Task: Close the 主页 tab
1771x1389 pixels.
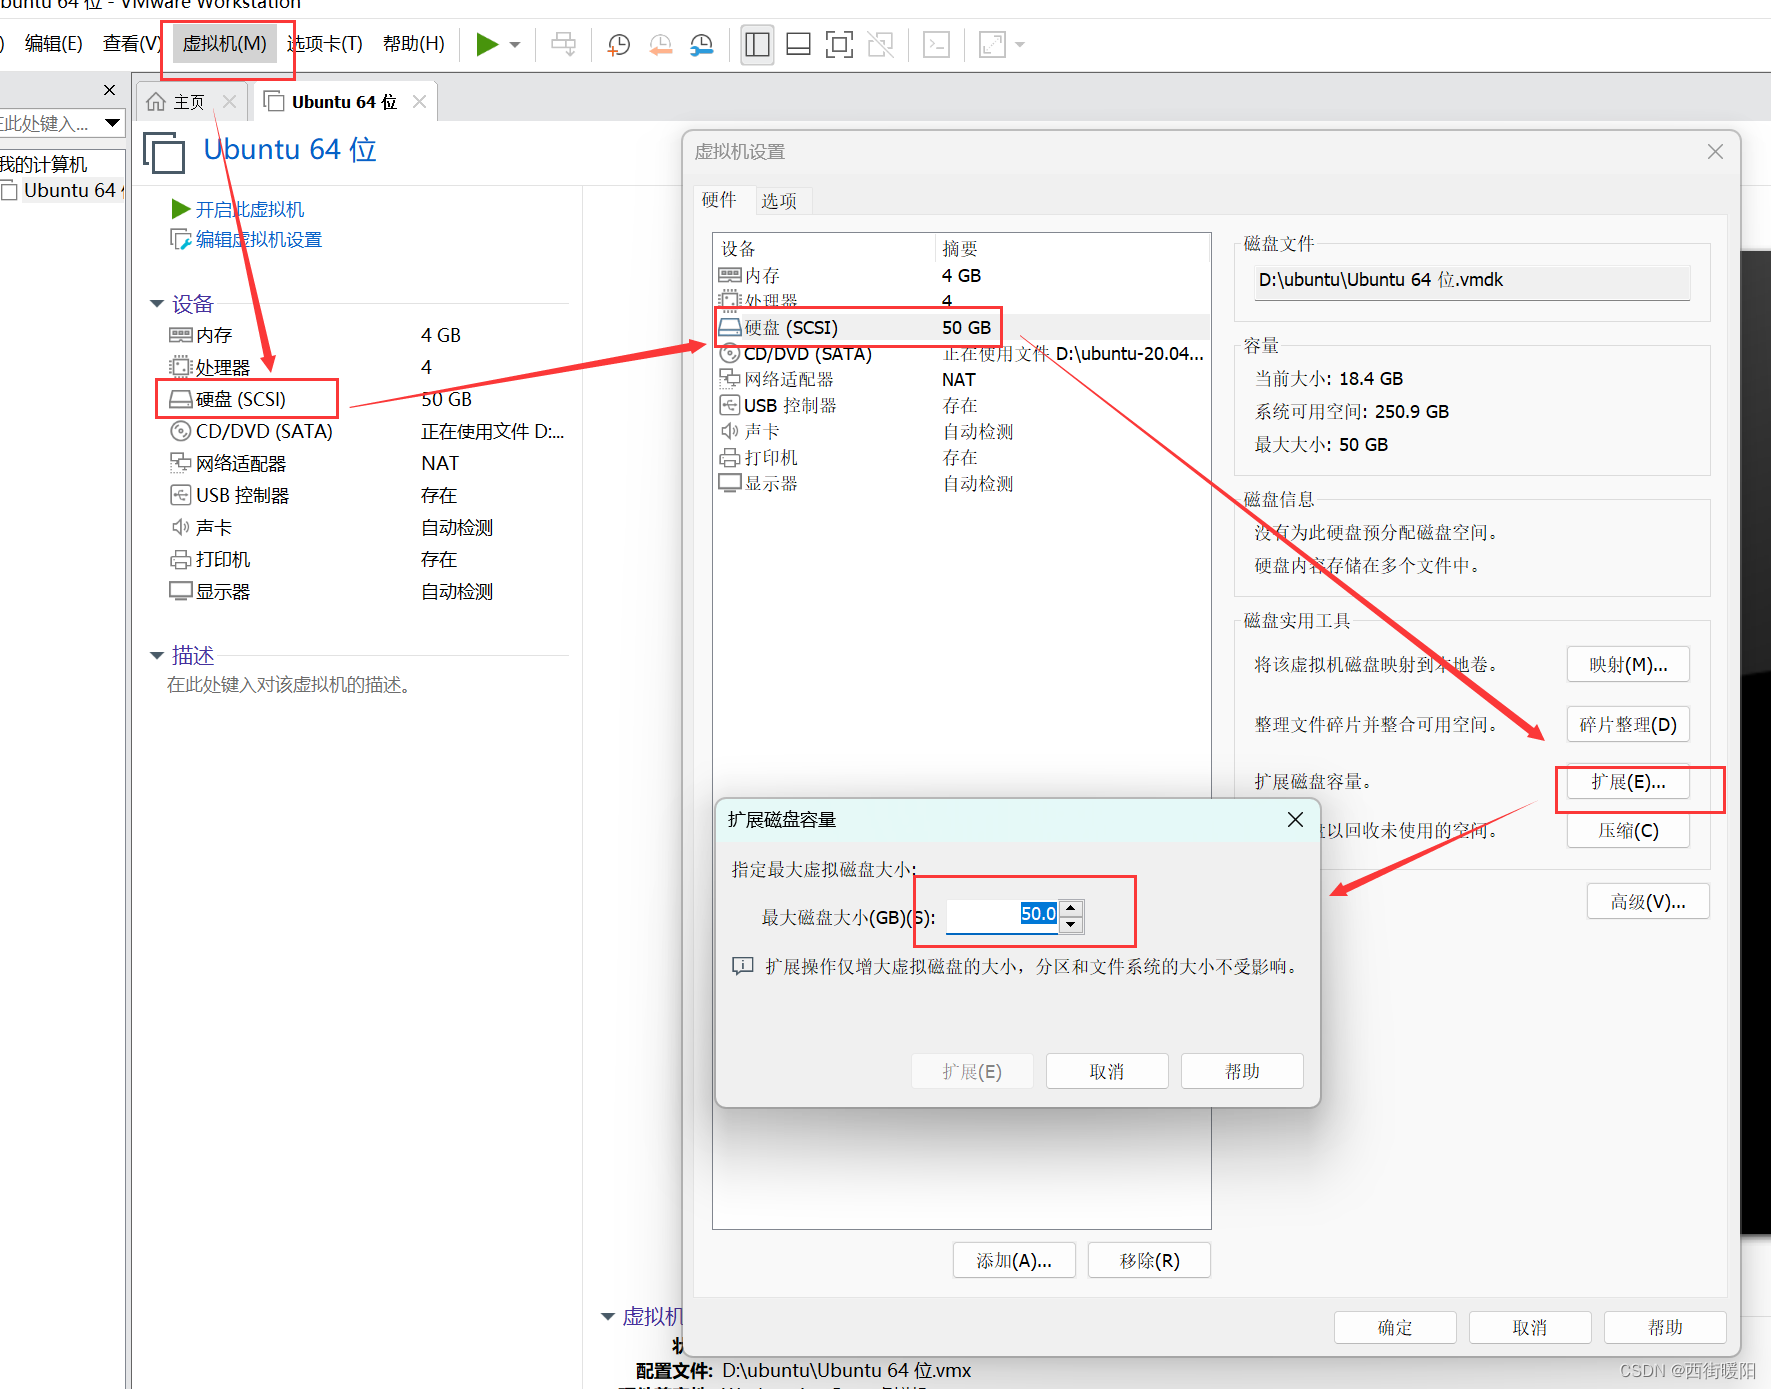Action: tap(229, 102)
